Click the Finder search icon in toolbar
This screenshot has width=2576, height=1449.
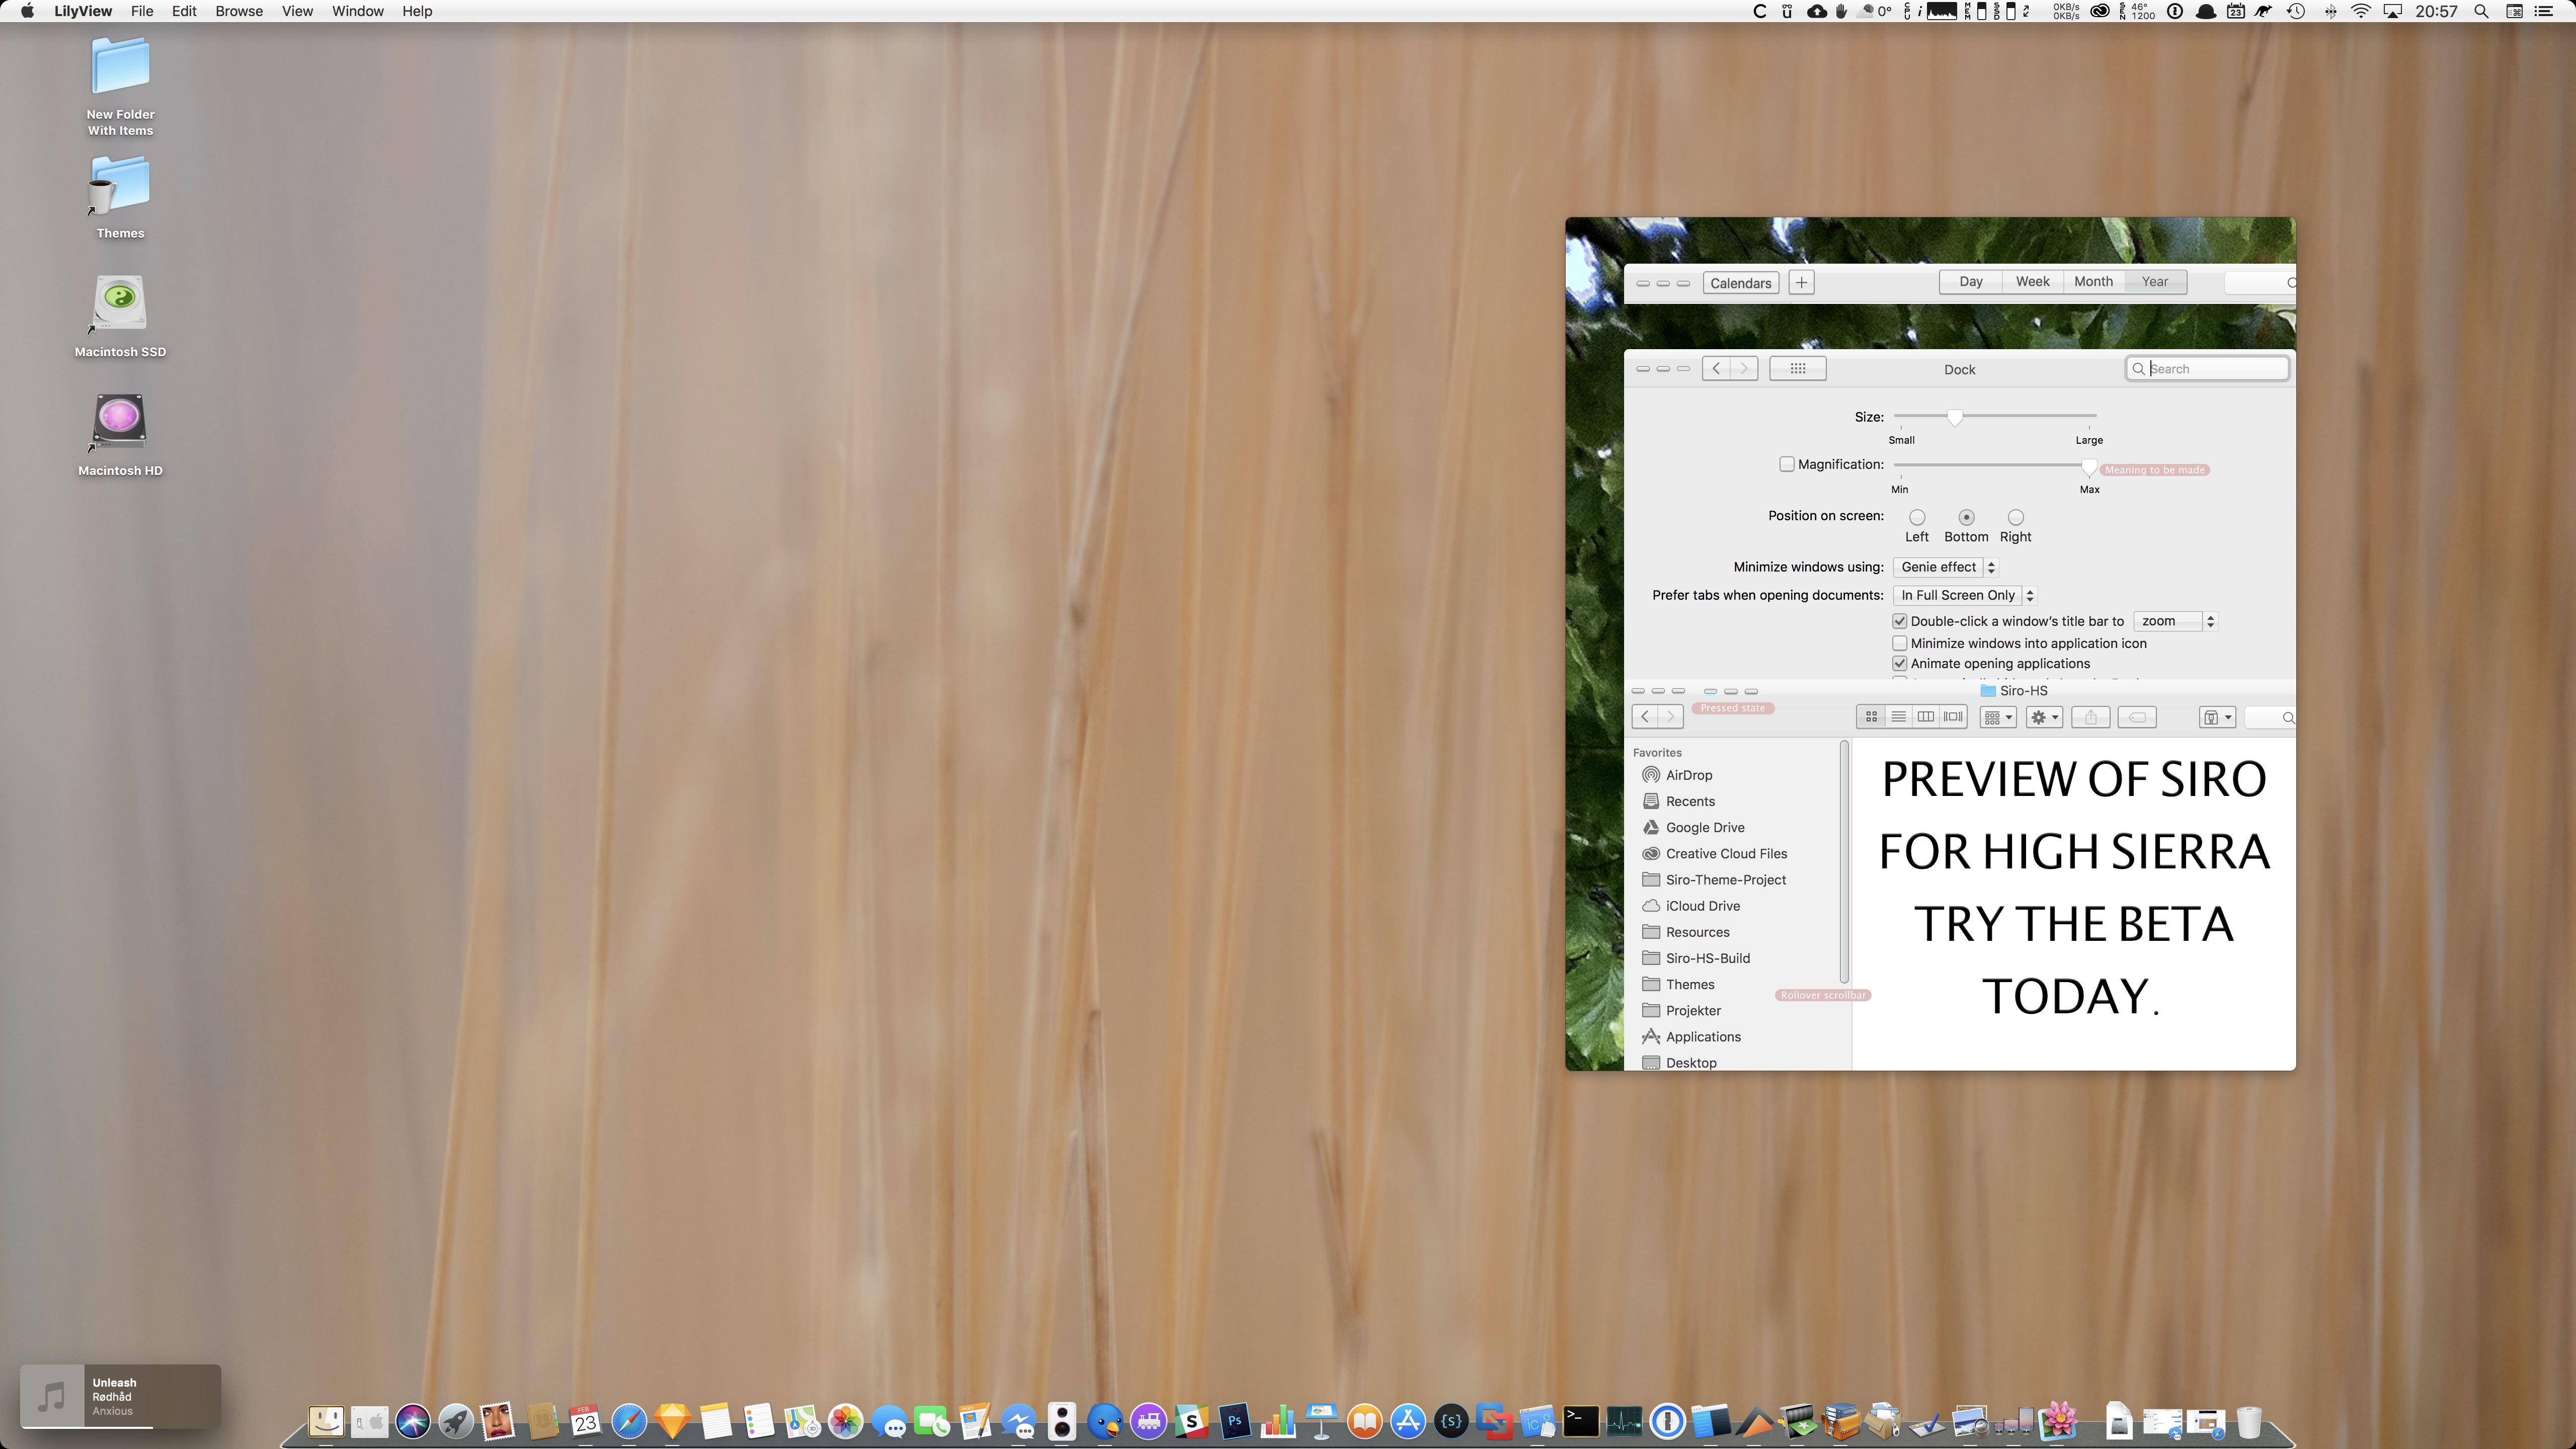(2288, 716)
